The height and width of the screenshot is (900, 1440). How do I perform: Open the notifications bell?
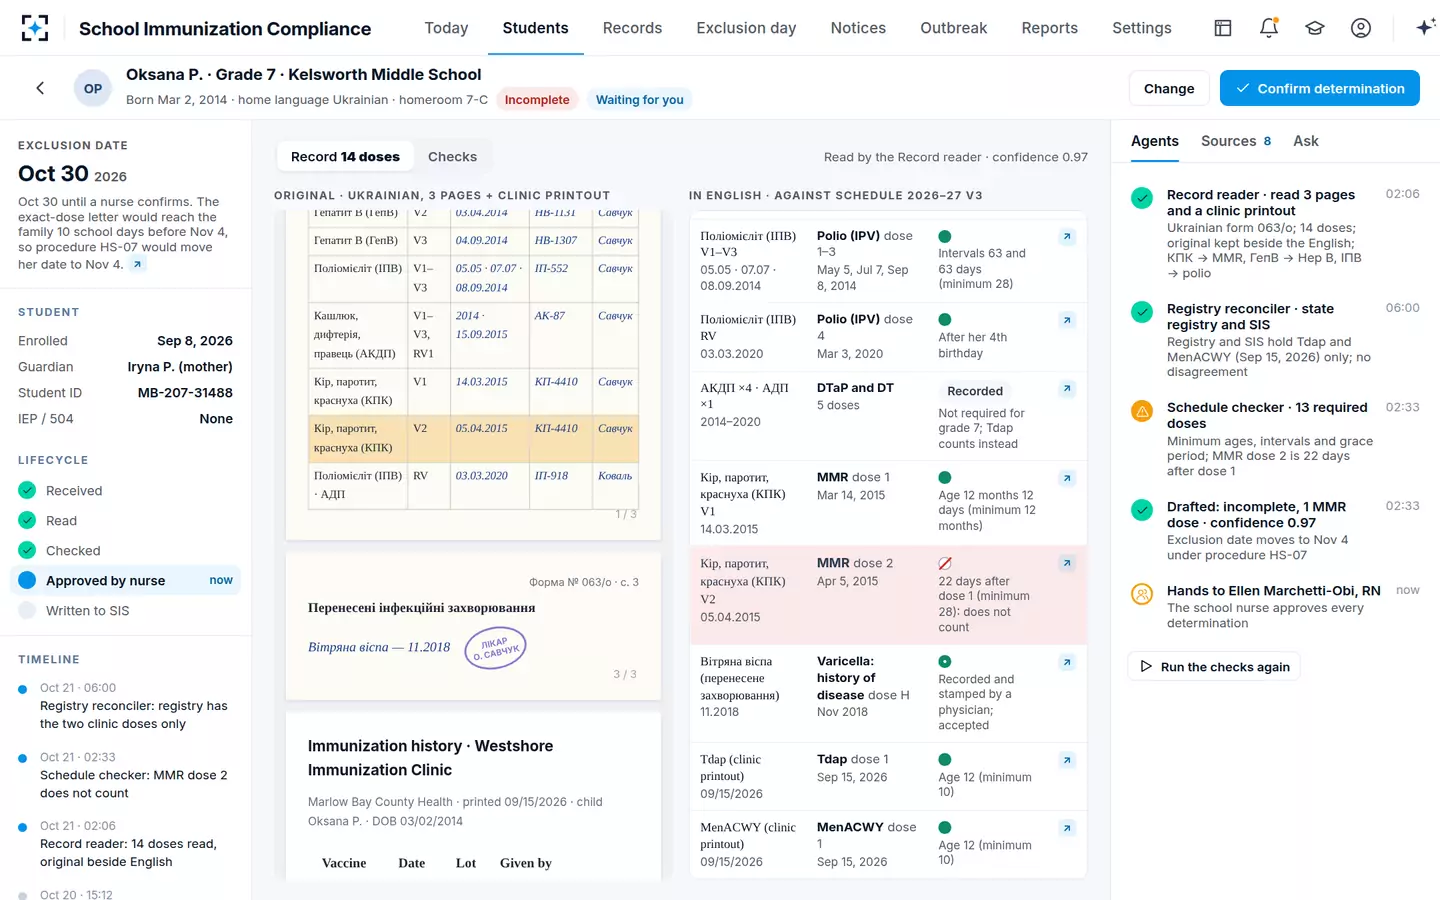pyautogui.click(x=1269, y=28)
